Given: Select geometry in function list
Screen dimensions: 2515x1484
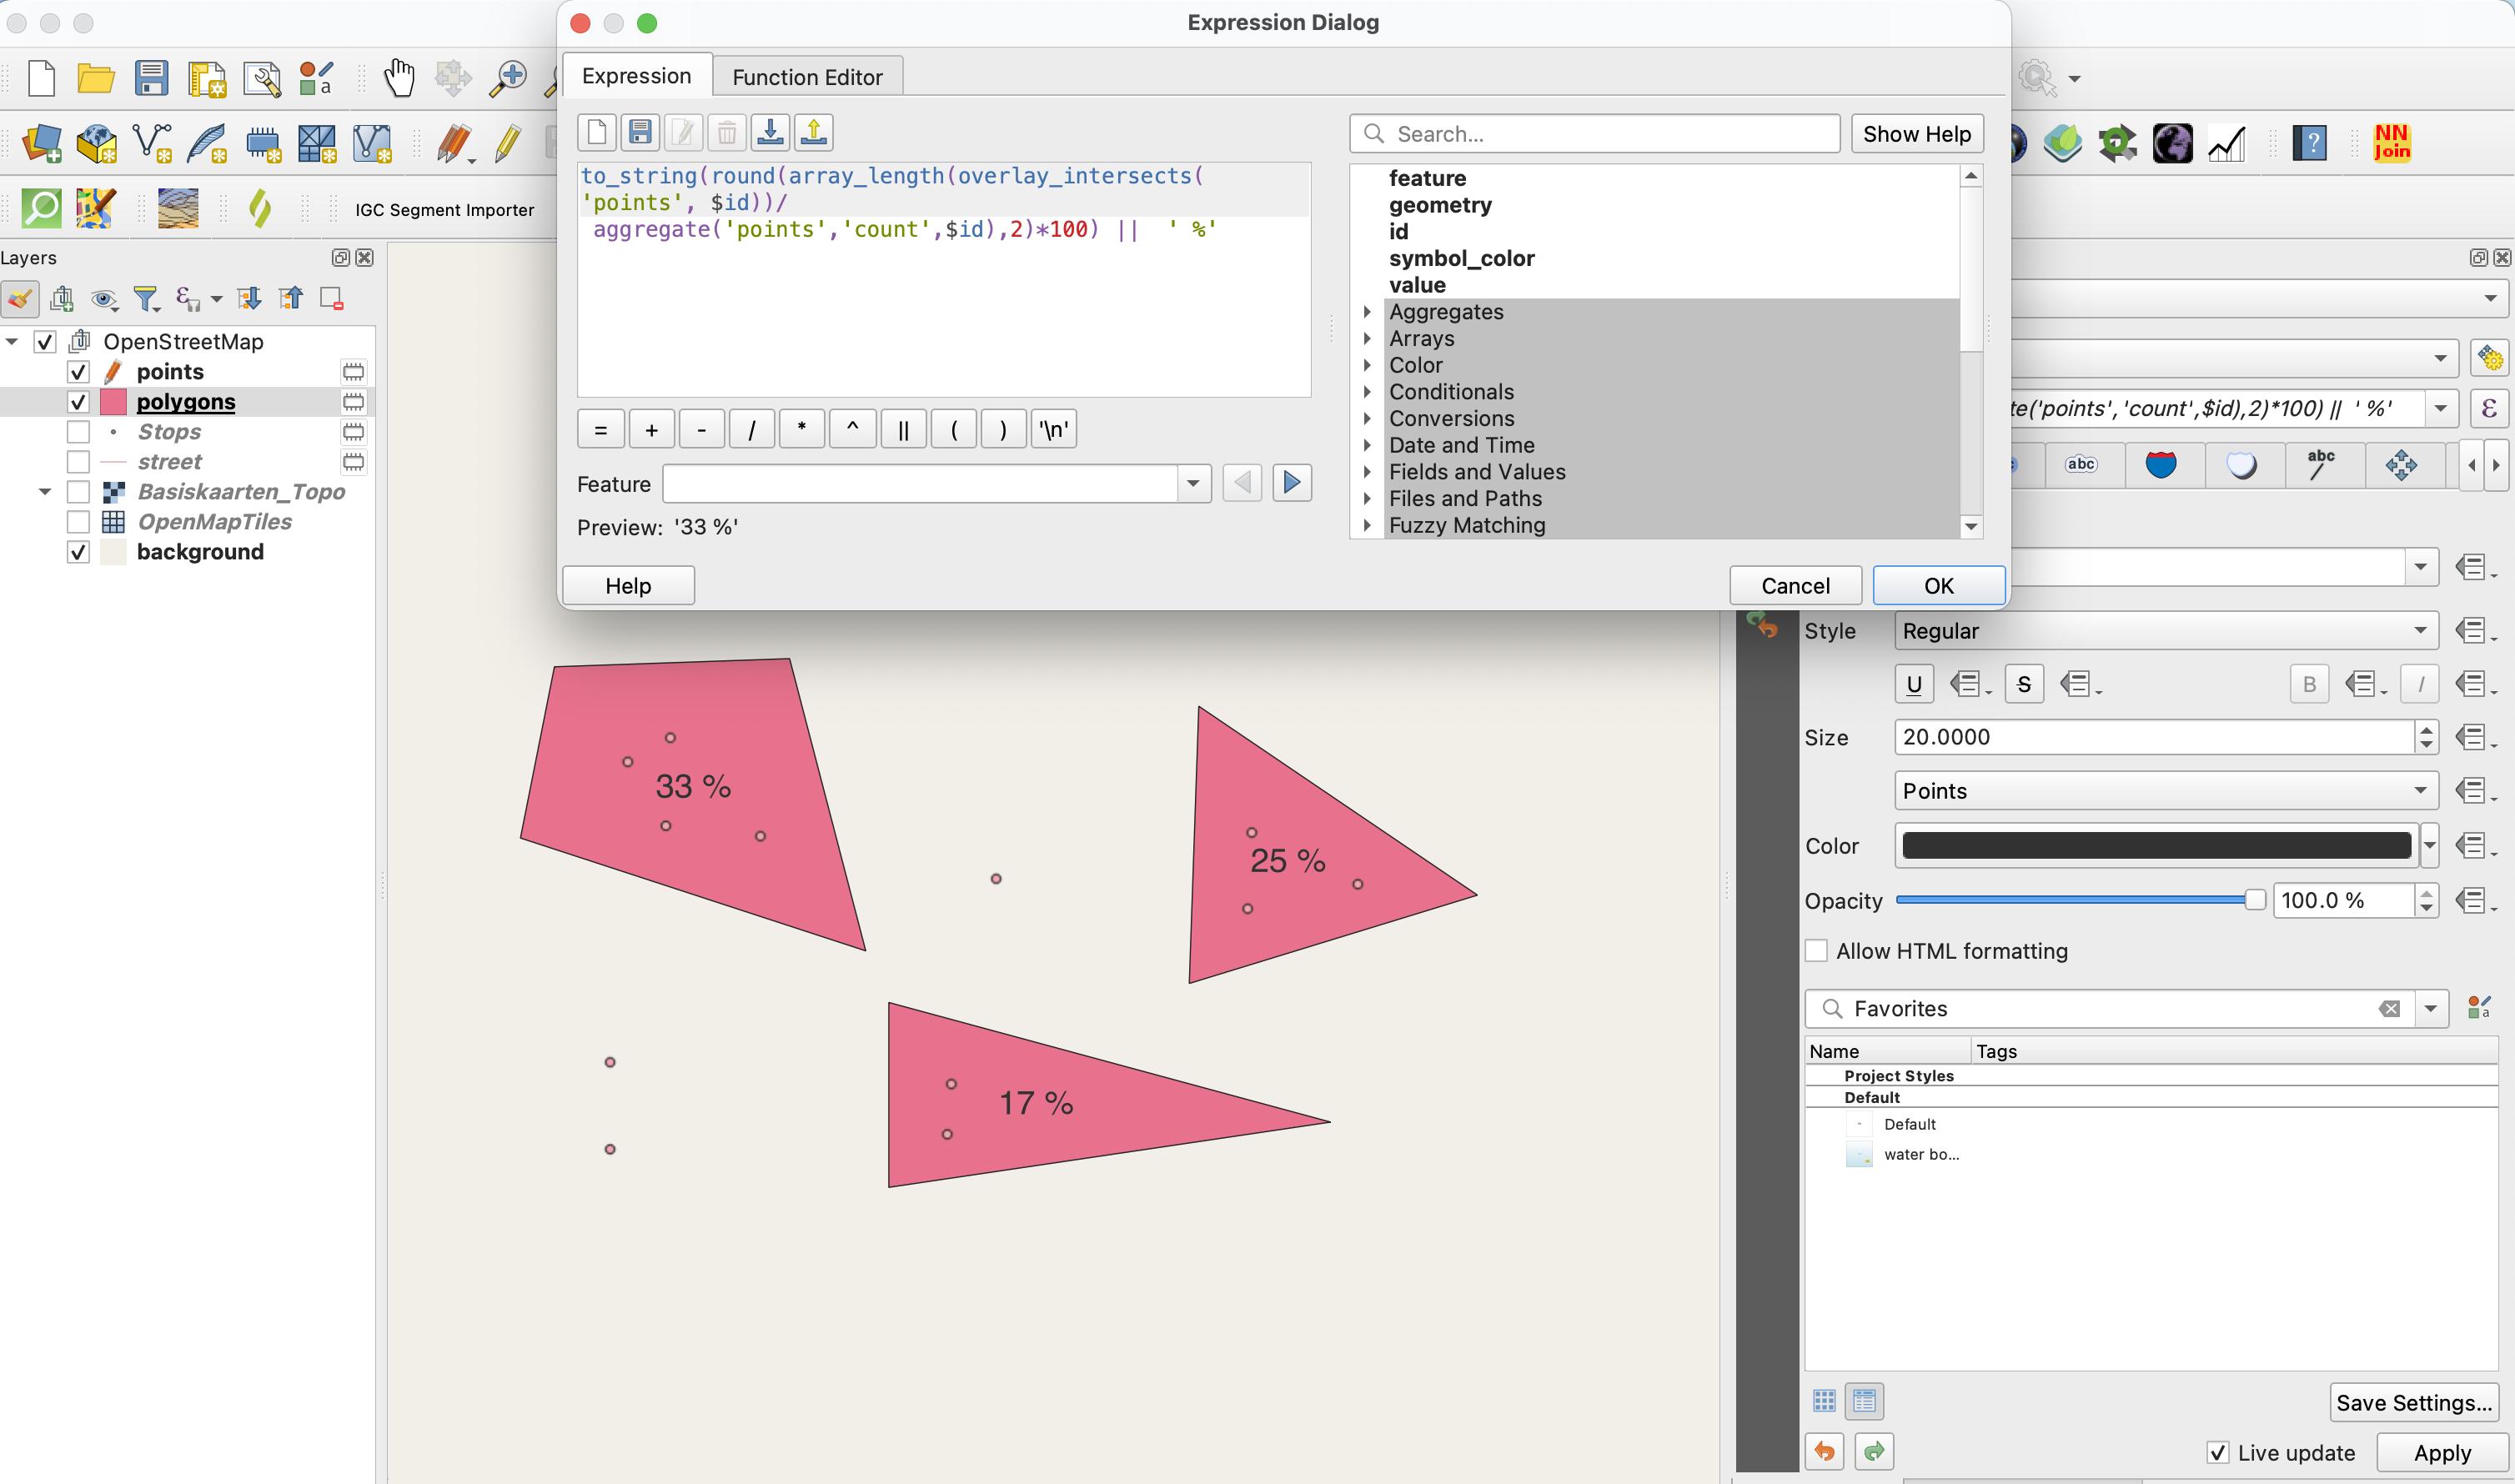Looking at the screenshot, I should point(1440,205).
